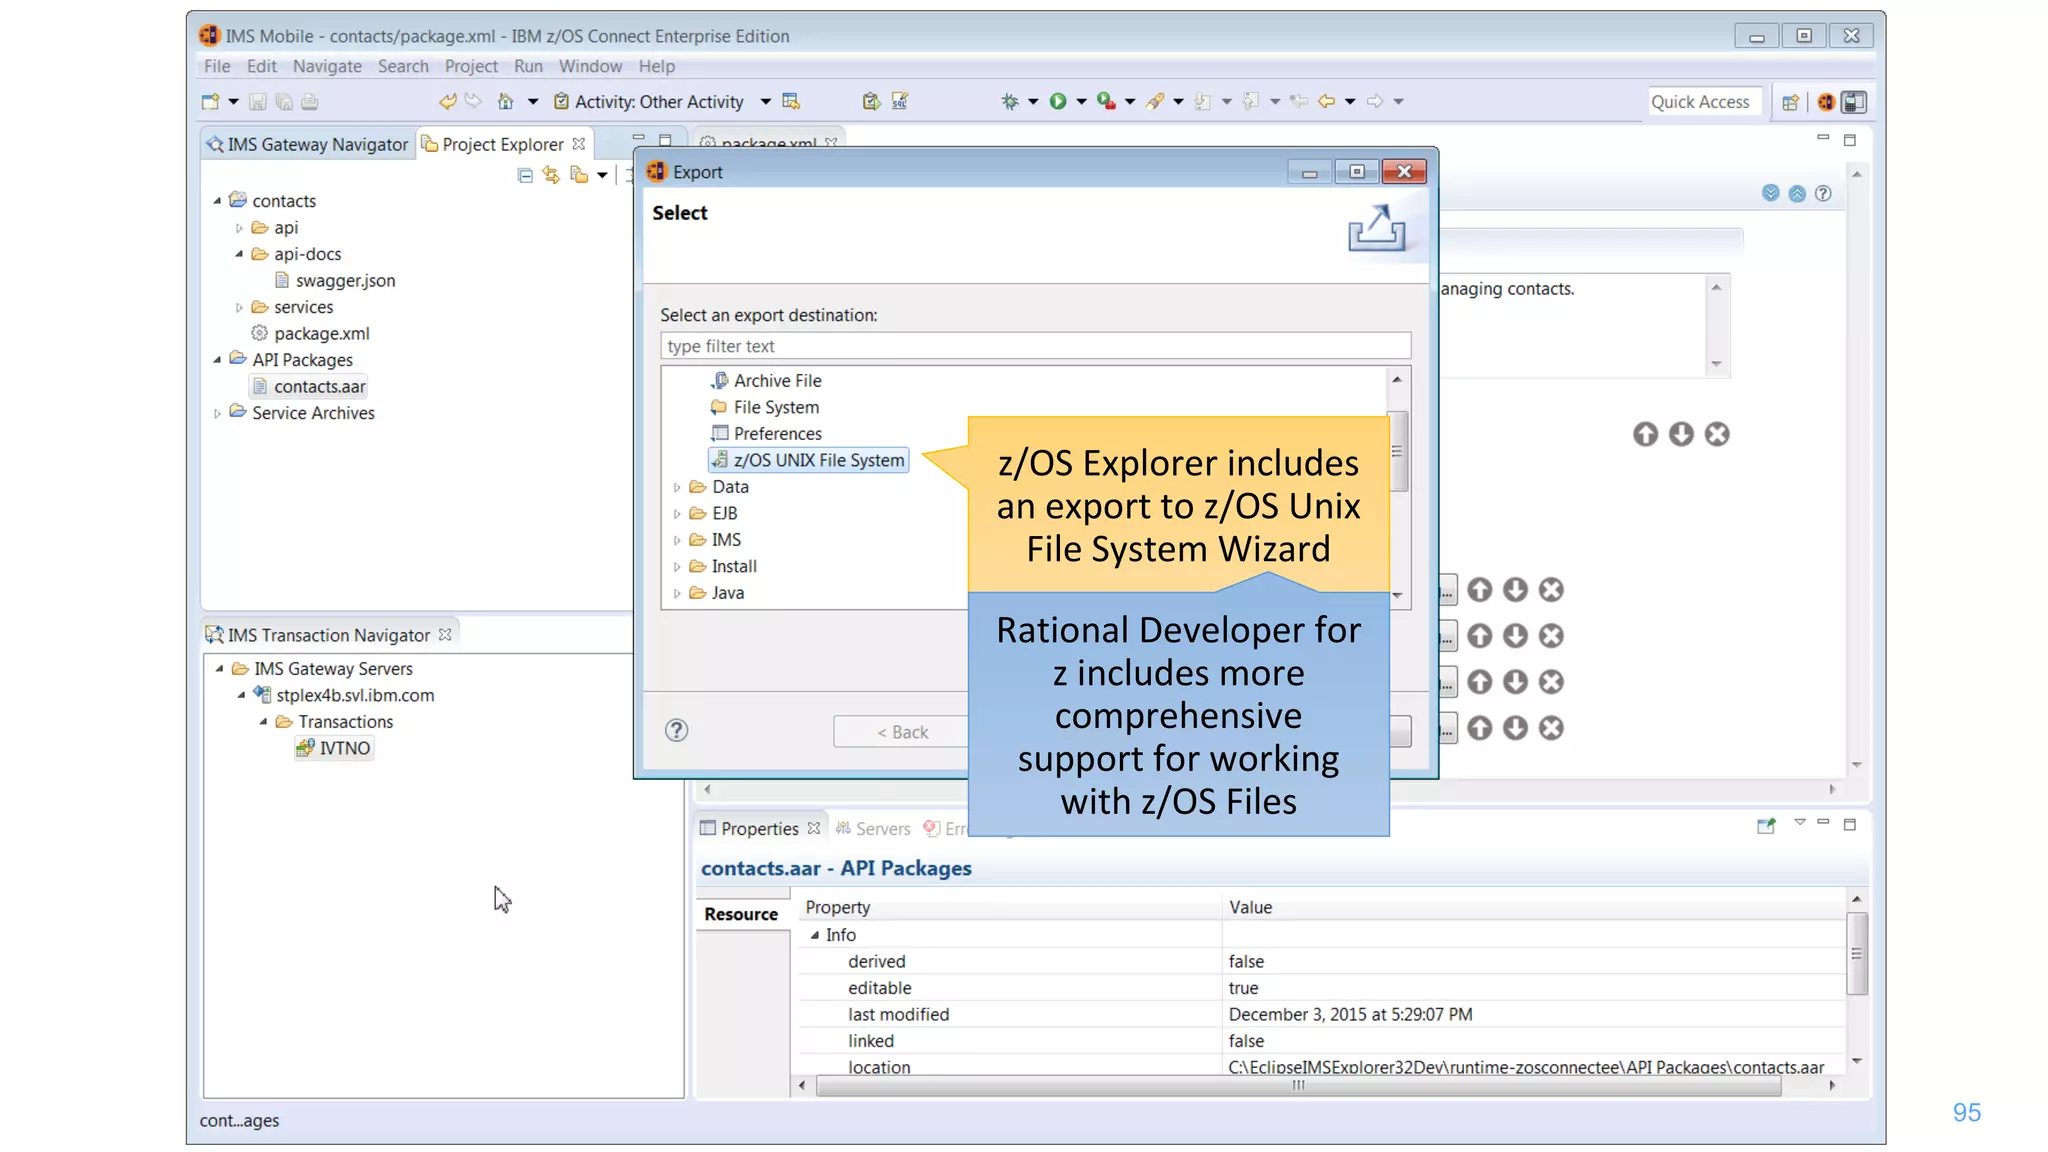Click the Back button in Export dialog
The width and height of the screenshot is (2048, 1152).
[x=902, y=732]
